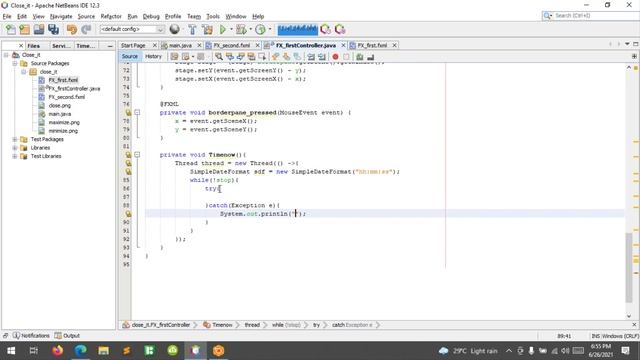The image size is (640, 360).
Task: Click the last profiler icon in main toolbar
Action: pos(340,29)
